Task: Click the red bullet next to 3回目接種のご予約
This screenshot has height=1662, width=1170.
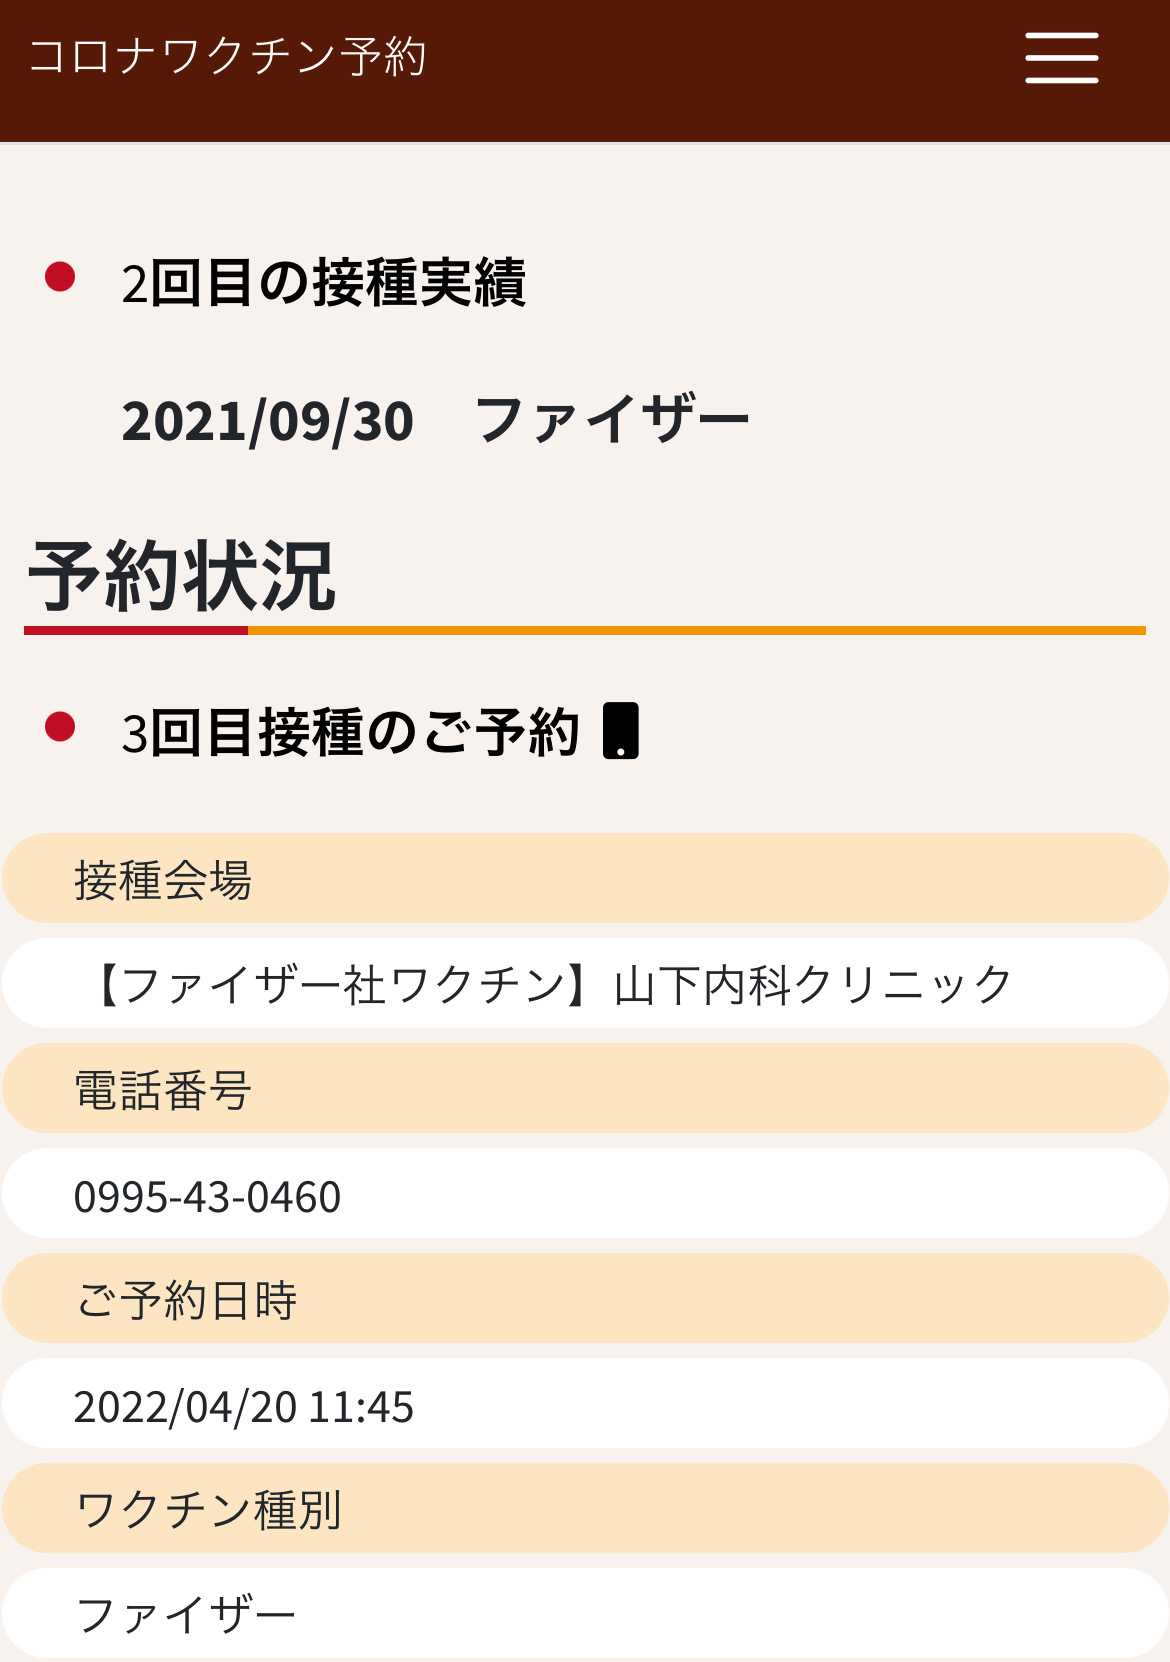Action: coord(60,726)
